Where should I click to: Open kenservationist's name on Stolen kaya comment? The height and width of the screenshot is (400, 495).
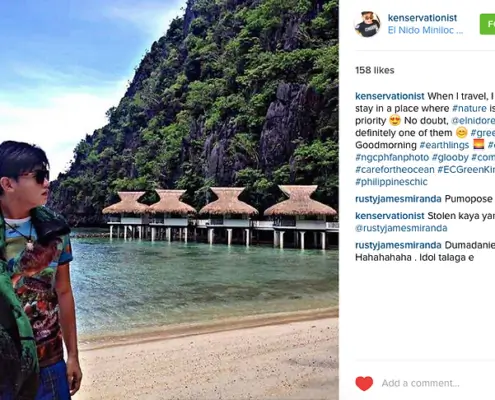coord(390,216)
